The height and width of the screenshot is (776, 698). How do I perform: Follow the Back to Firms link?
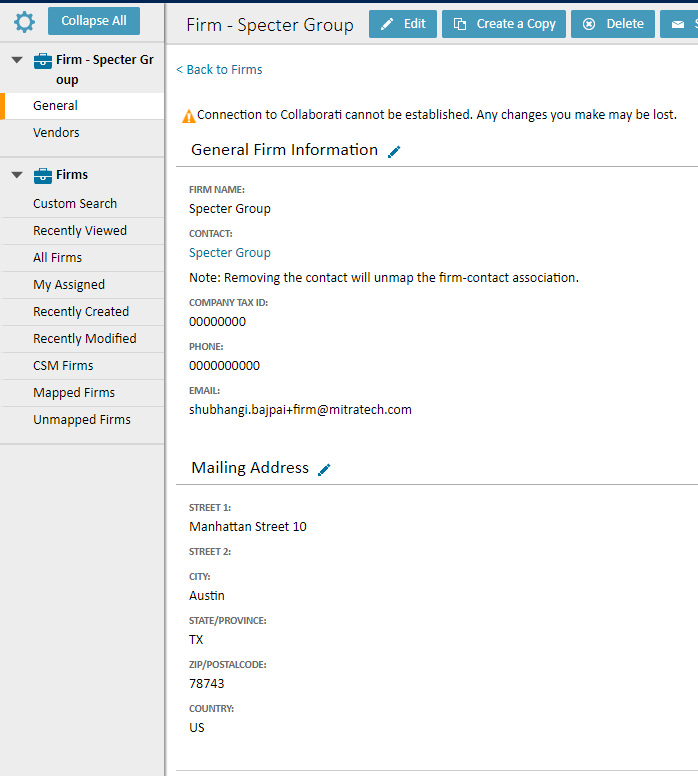coord(219,70)
